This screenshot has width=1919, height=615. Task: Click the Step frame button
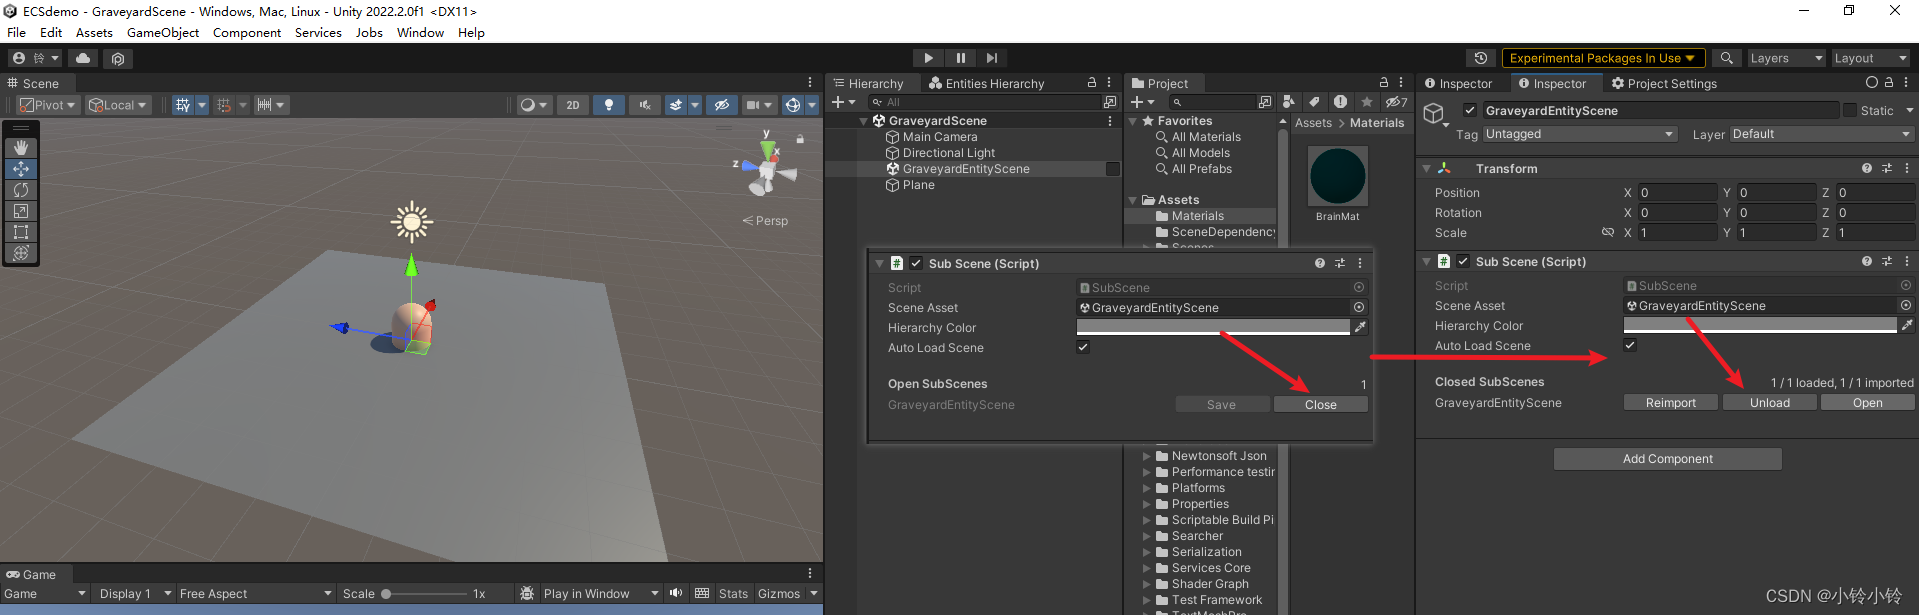991,58
